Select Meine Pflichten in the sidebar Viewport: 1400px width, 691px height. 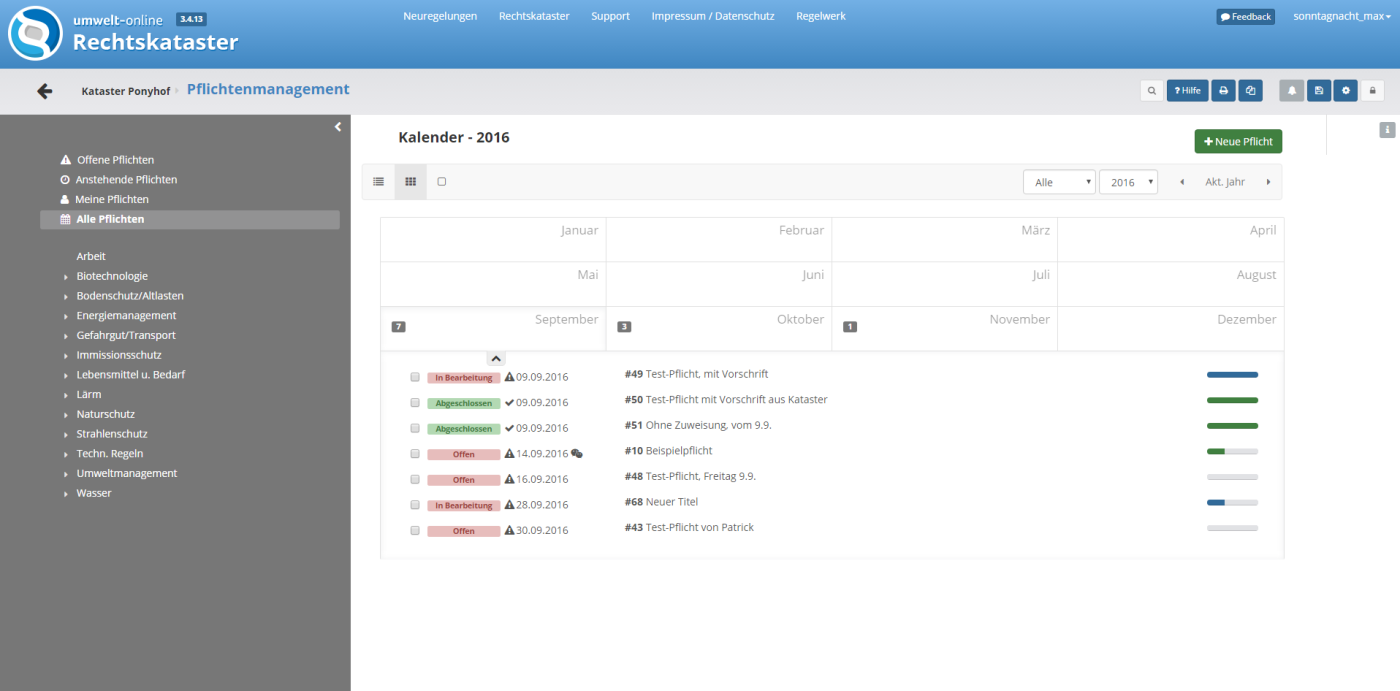112,199
